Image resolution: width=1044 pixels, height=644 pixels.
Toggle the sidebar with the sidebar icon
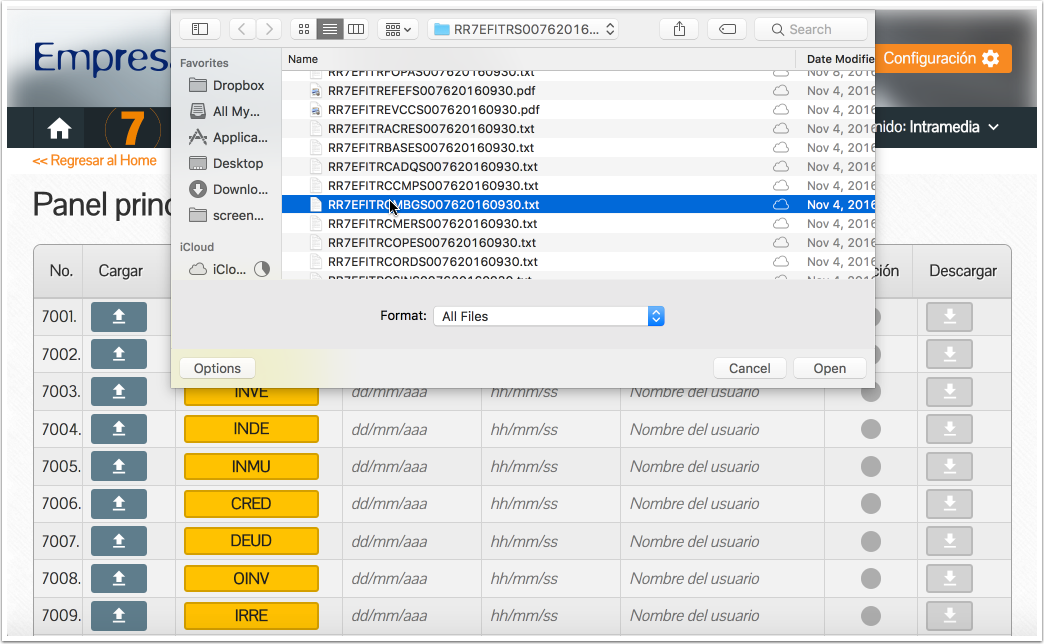pos(200,29)
